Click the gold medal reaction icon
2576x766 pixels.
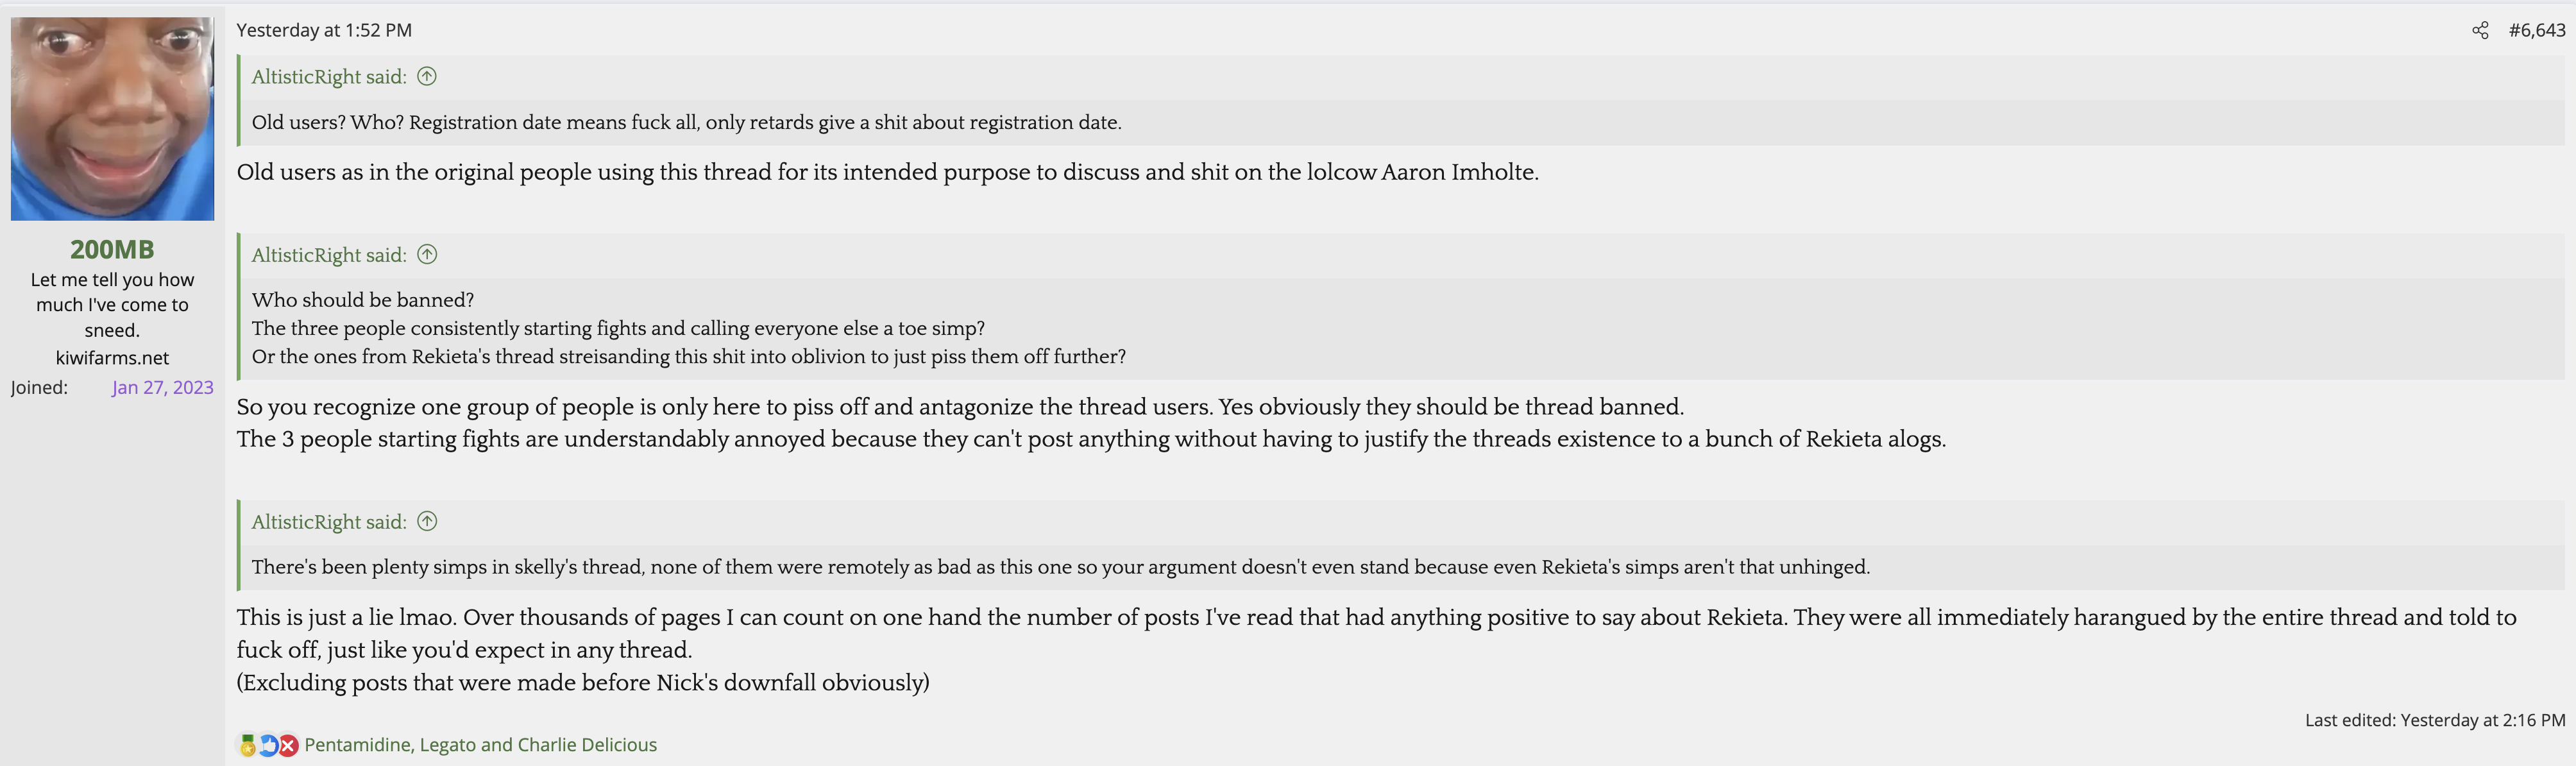tap(247, 745)
